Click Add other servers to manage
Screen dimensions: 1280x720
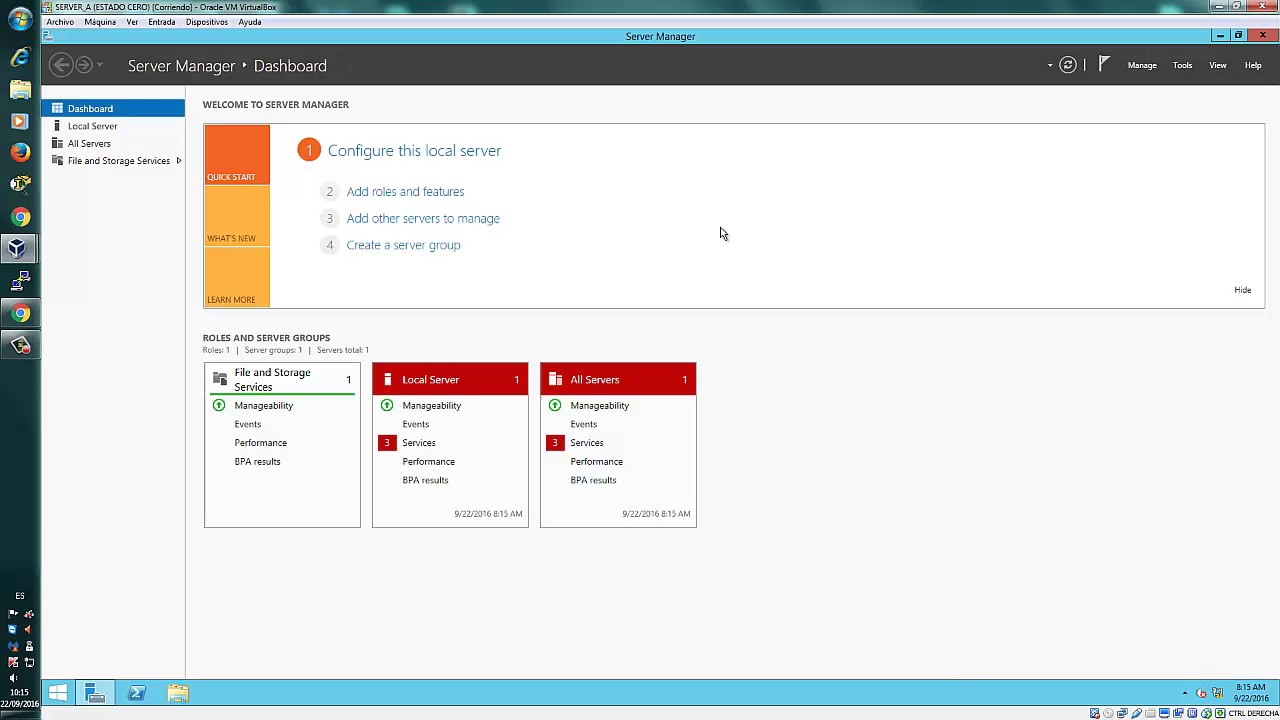[423, 218]
